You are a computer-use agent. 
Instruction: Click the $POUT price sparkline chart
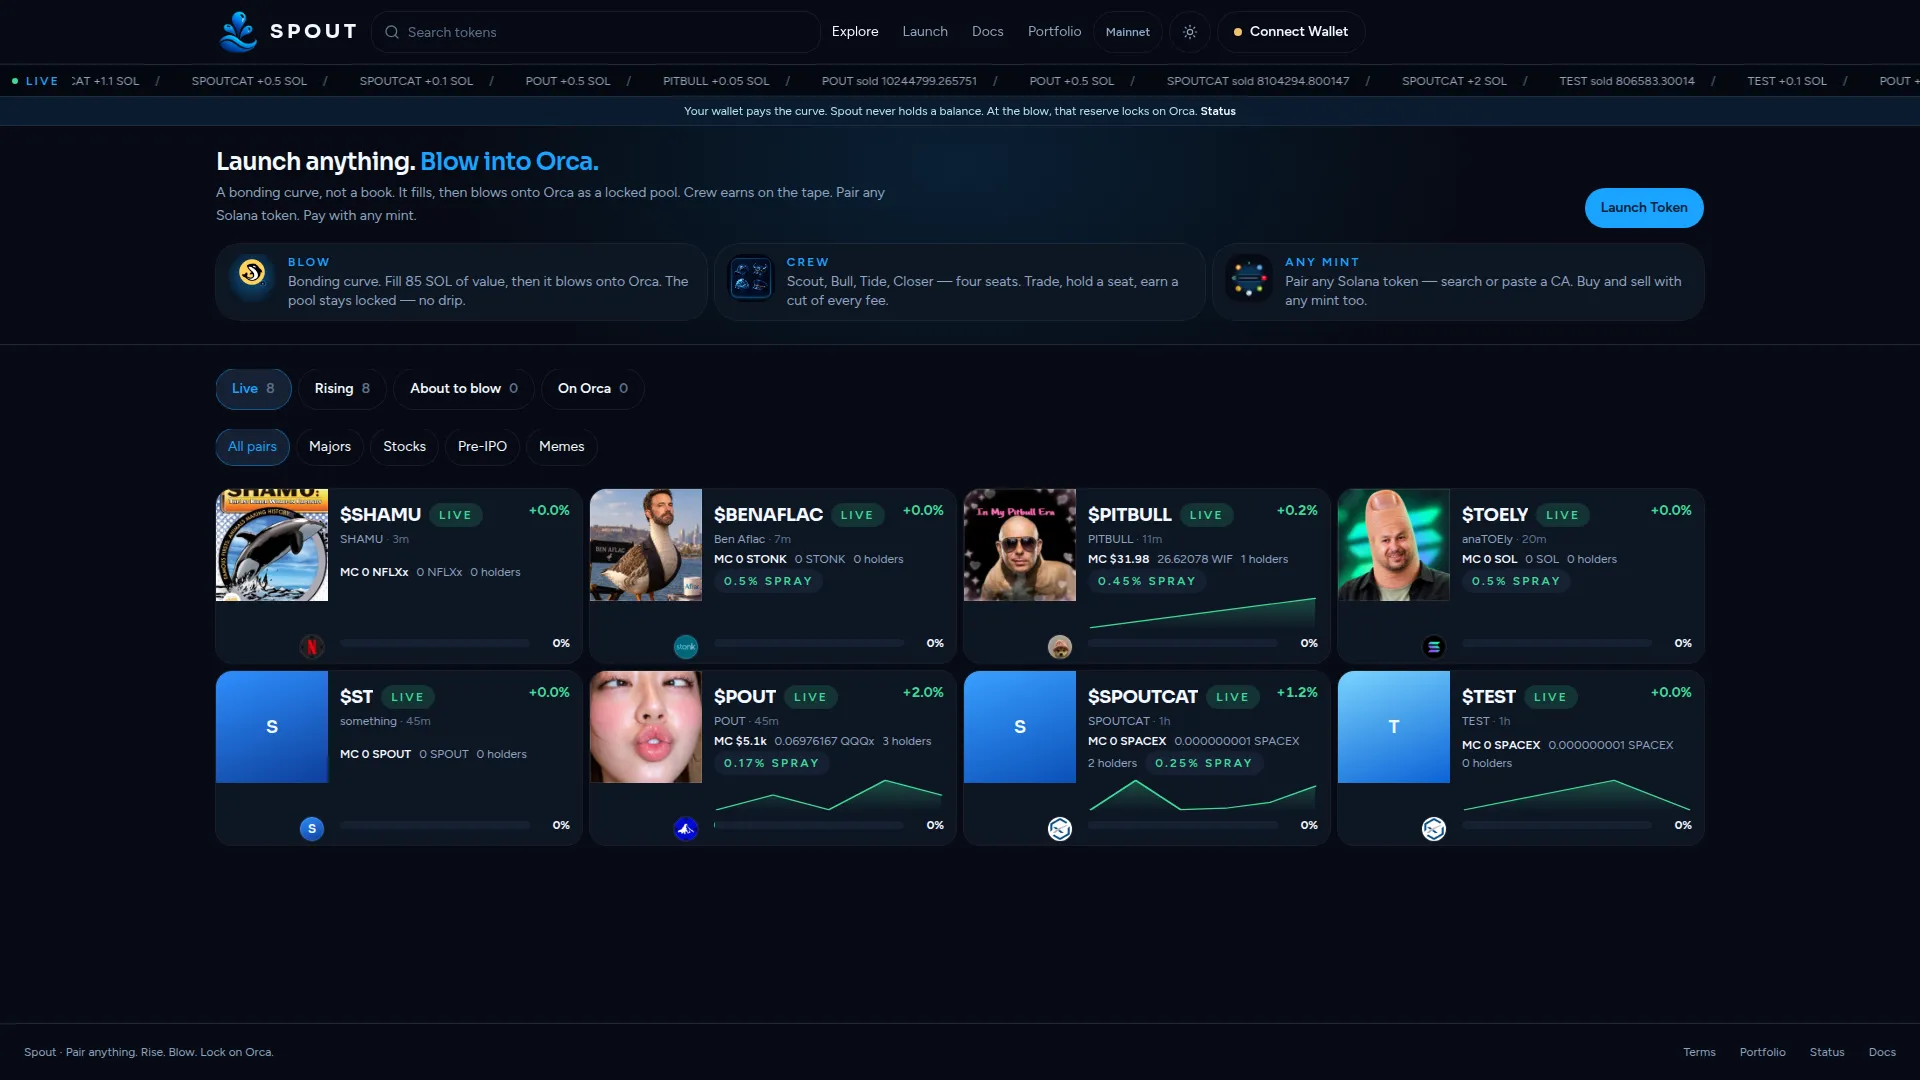click(829, 795)
